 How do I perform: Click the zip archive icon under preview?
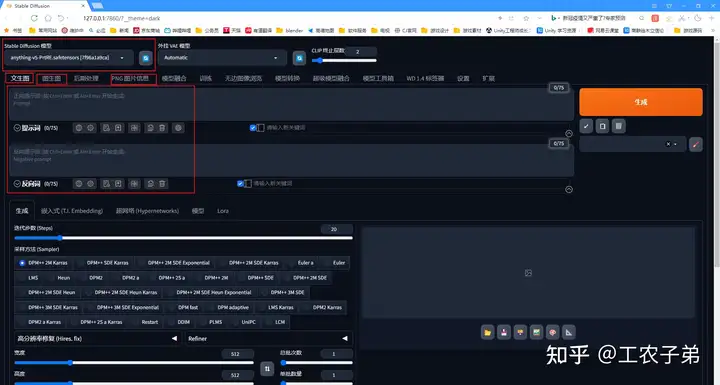coord(520,332)
